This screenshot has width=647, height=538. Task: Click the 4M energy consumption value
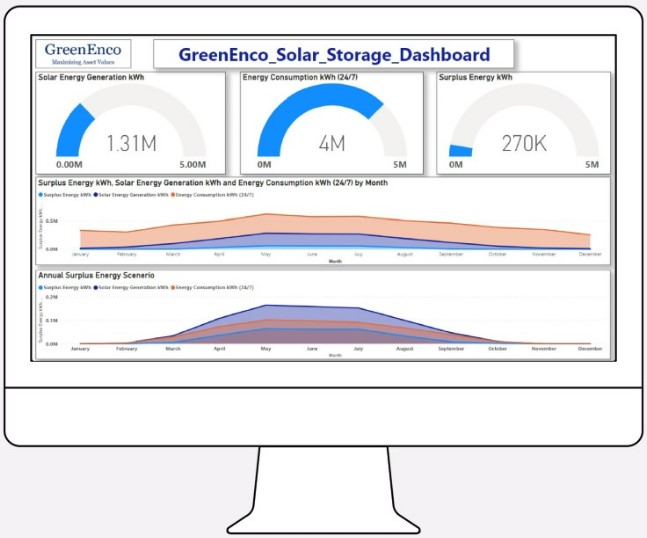[x=331, y=143]
